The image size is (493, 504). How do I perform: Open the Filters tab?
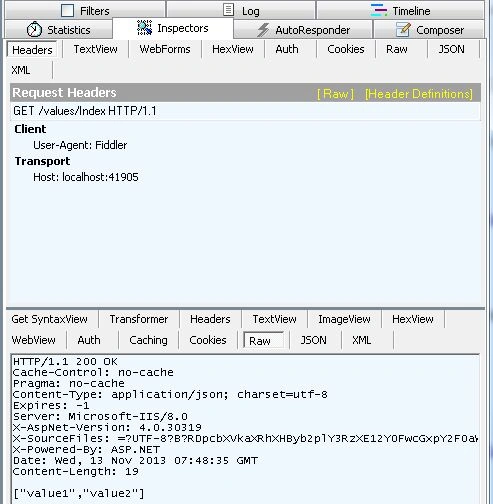(x=85, y=10)
